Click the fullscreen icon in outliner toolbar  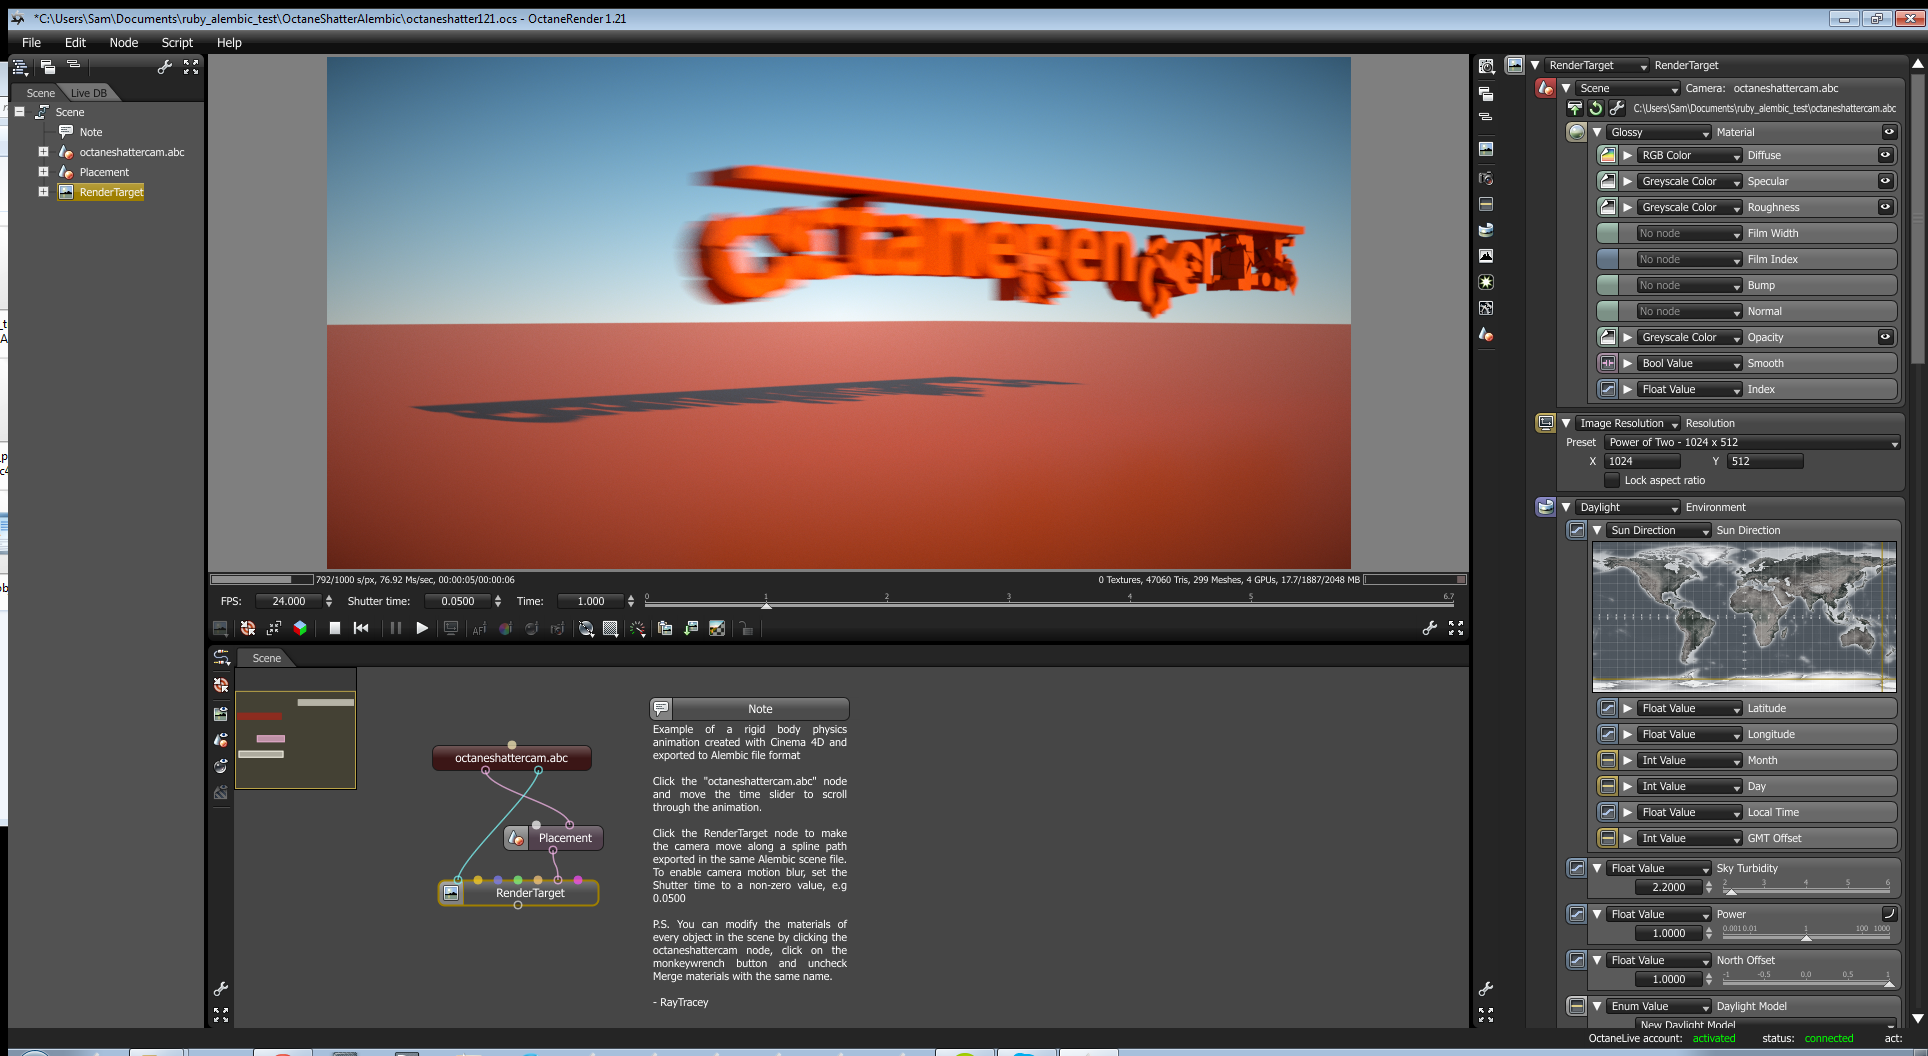pos(191,67)
